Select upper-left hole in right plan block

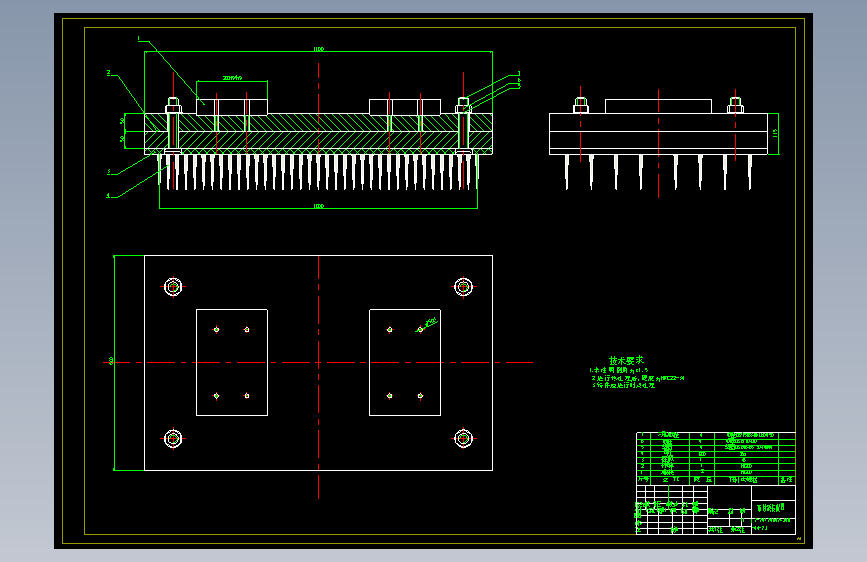click(x=390, y=330)
